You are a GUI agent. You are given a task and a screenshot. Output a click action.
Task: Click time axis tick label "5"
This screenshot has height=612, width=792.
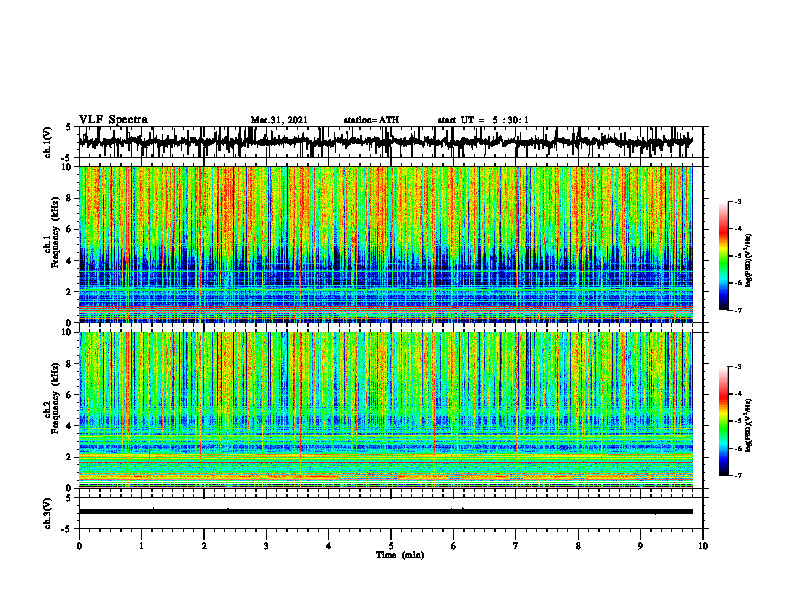391,546
